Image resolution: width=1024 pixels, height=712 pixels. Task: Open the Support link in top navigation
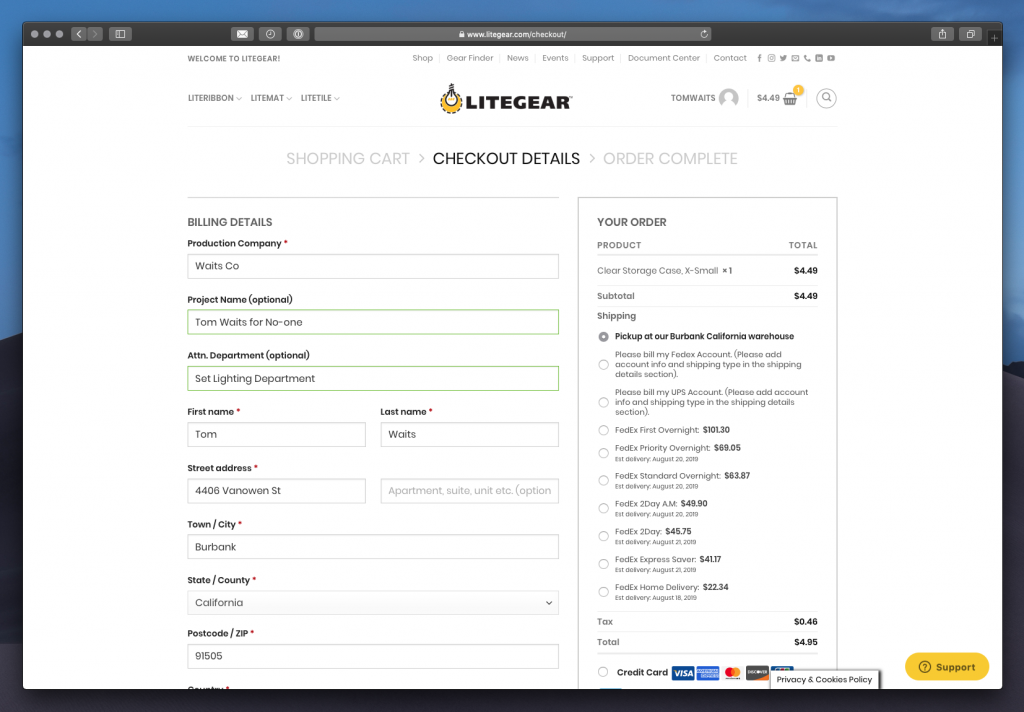point(598,58)
